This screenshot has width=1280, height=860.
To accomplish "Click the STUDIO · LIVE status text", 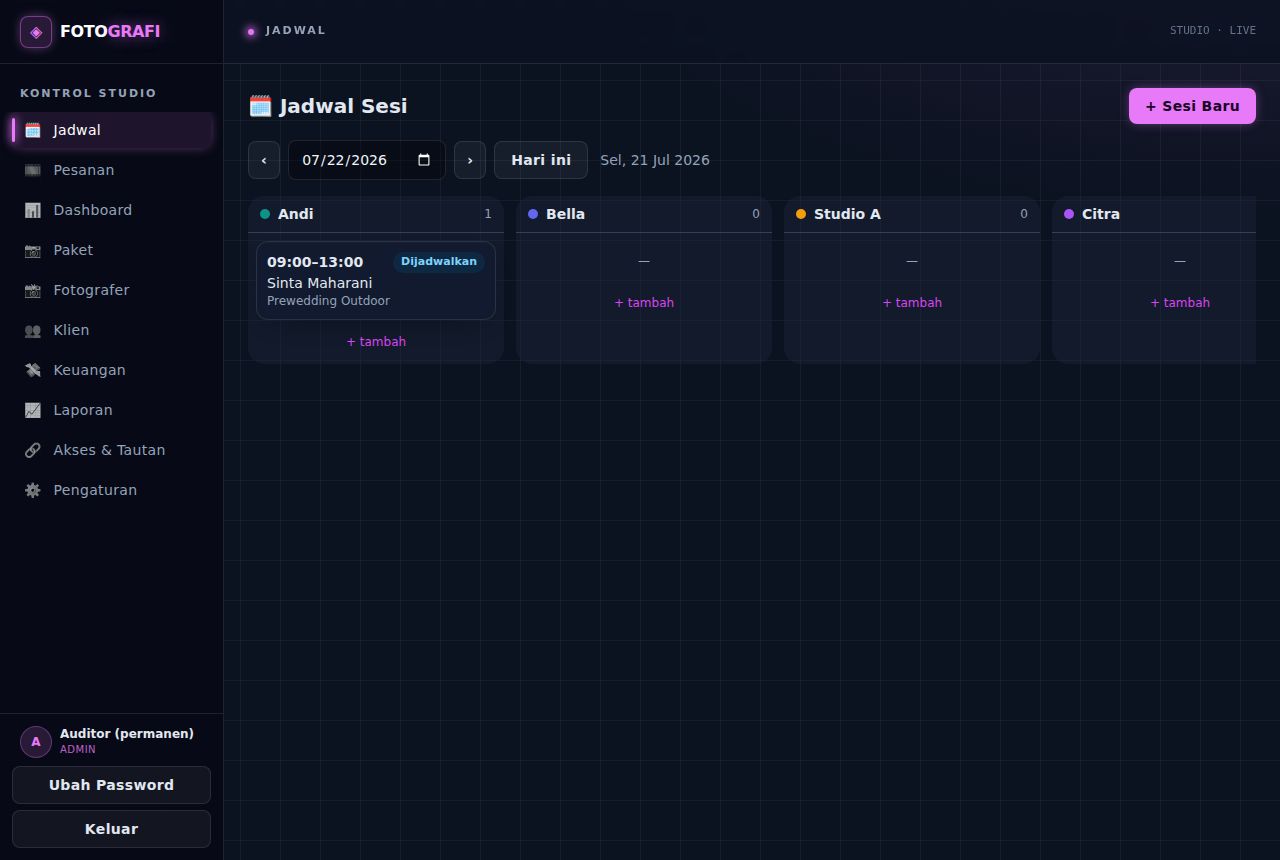I will point(1213,30).
